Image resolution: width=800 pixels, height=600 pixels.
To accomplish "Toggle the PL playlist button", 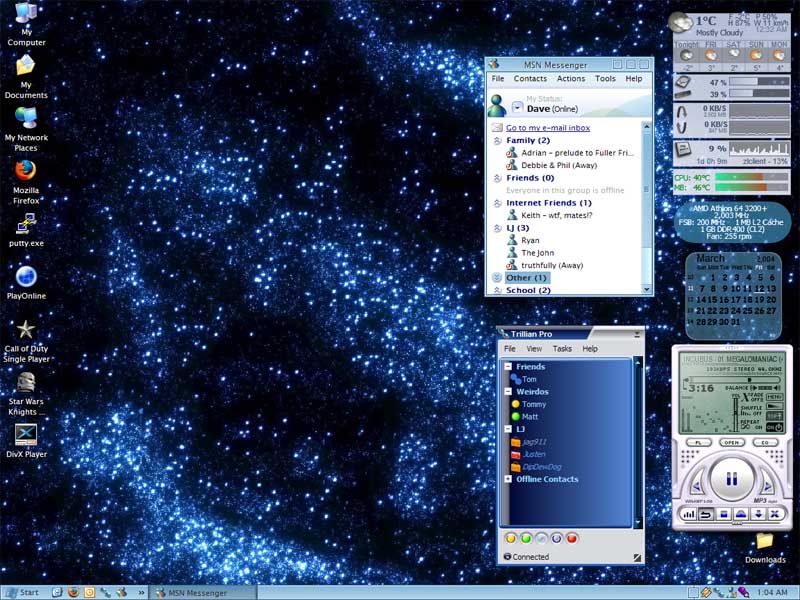I will [696, 442].
